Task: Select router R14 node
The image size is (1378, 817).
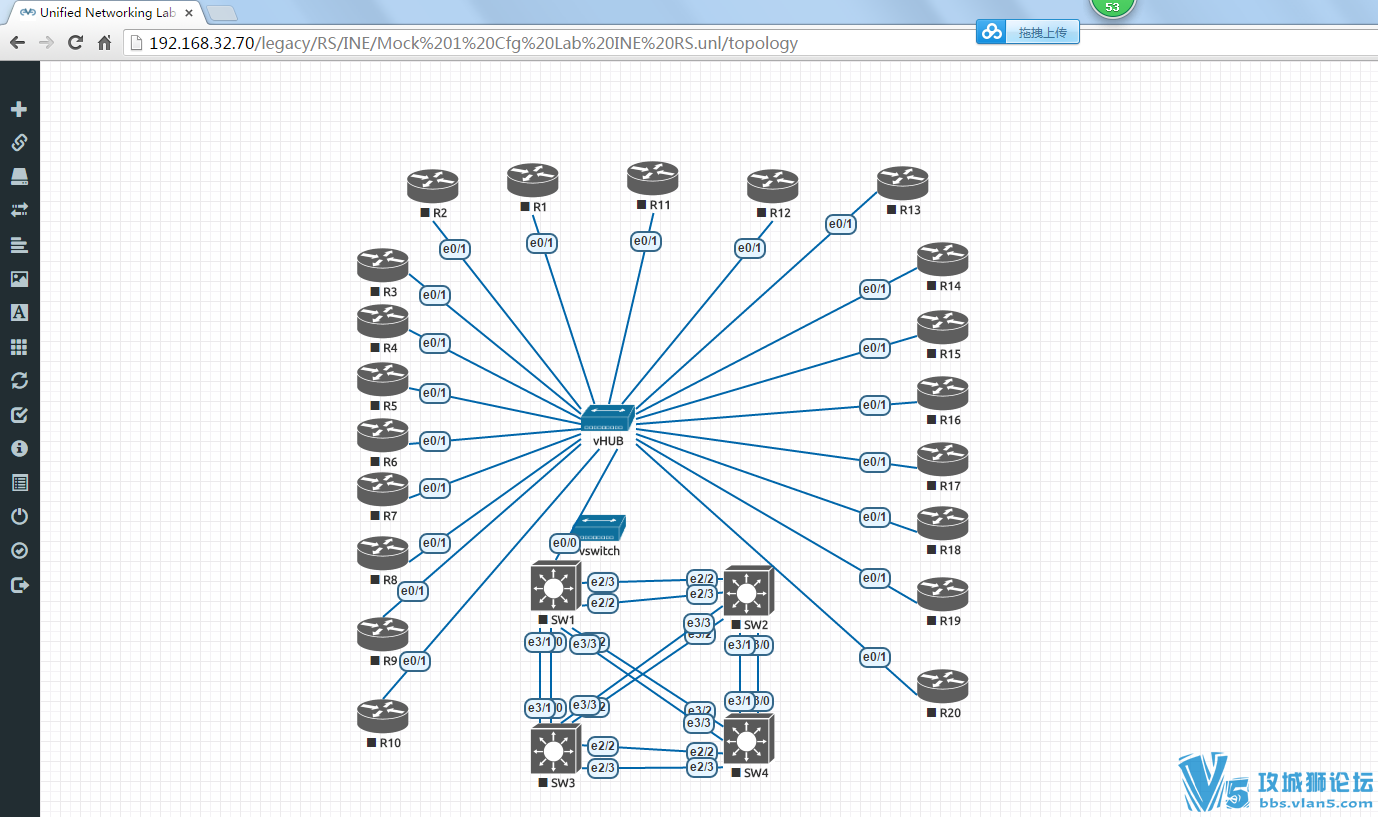Action: pyautogui.click(x=942, y=259)
